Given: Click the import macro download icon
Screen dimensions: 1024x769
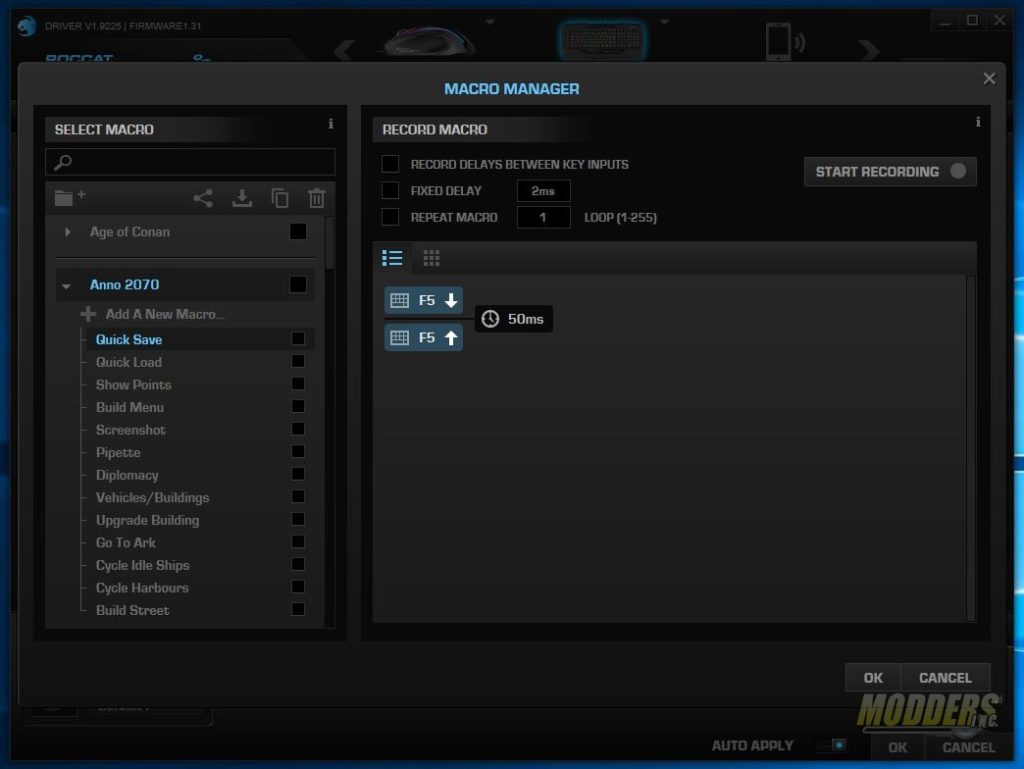Looking at the screenshot, I should coord(242,198).
